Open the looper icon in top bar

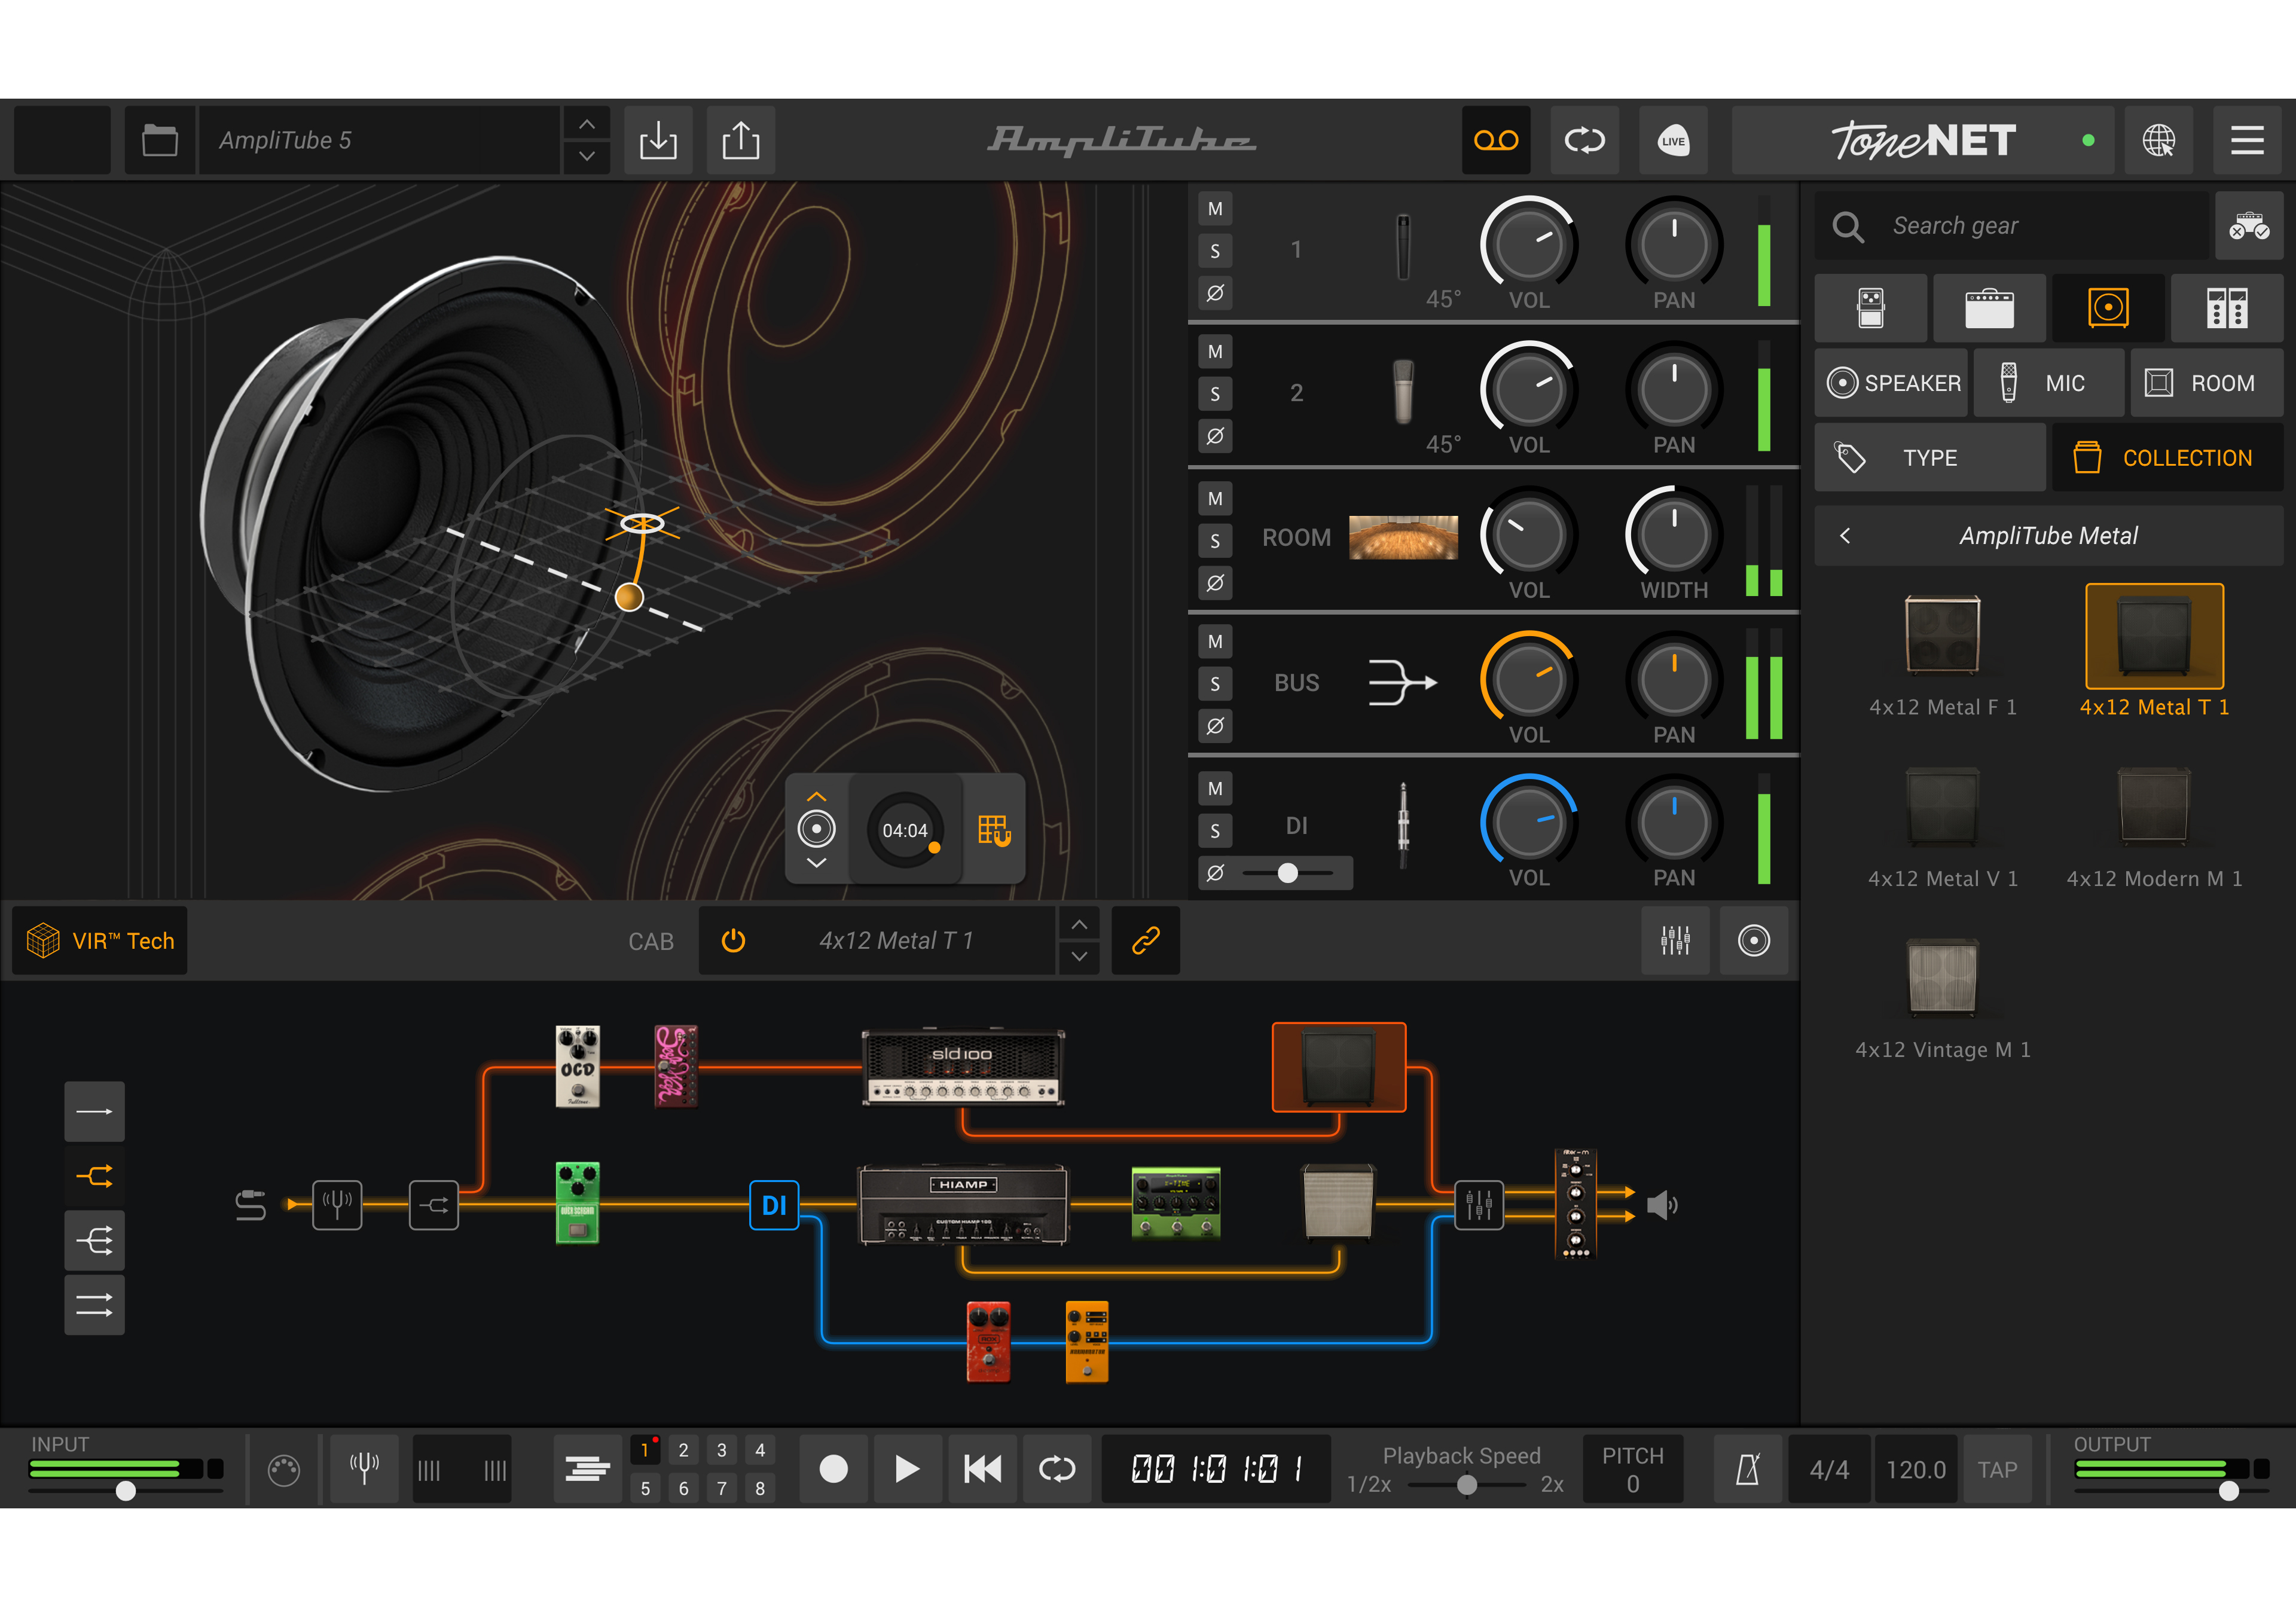(1585, 140)
